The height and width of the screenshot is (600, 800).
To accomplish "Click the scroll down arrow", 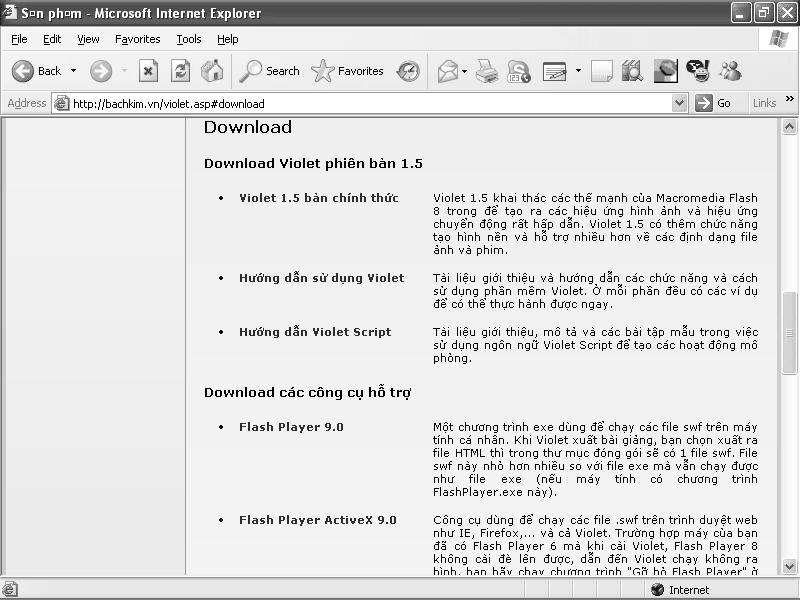I will pyautogui.click(x=789, y=566).
